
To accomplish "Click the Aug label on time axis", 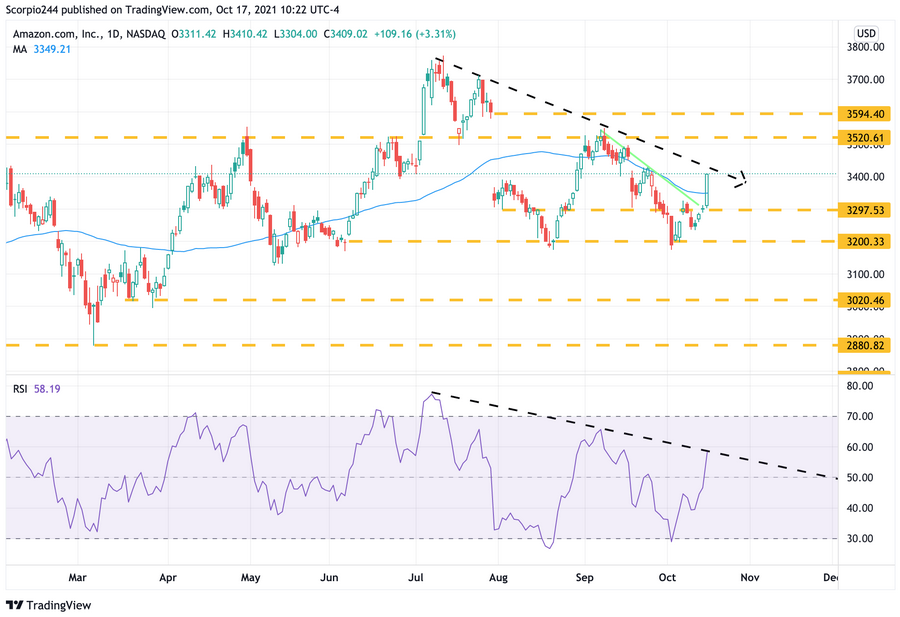I will (x=498, y=577).
